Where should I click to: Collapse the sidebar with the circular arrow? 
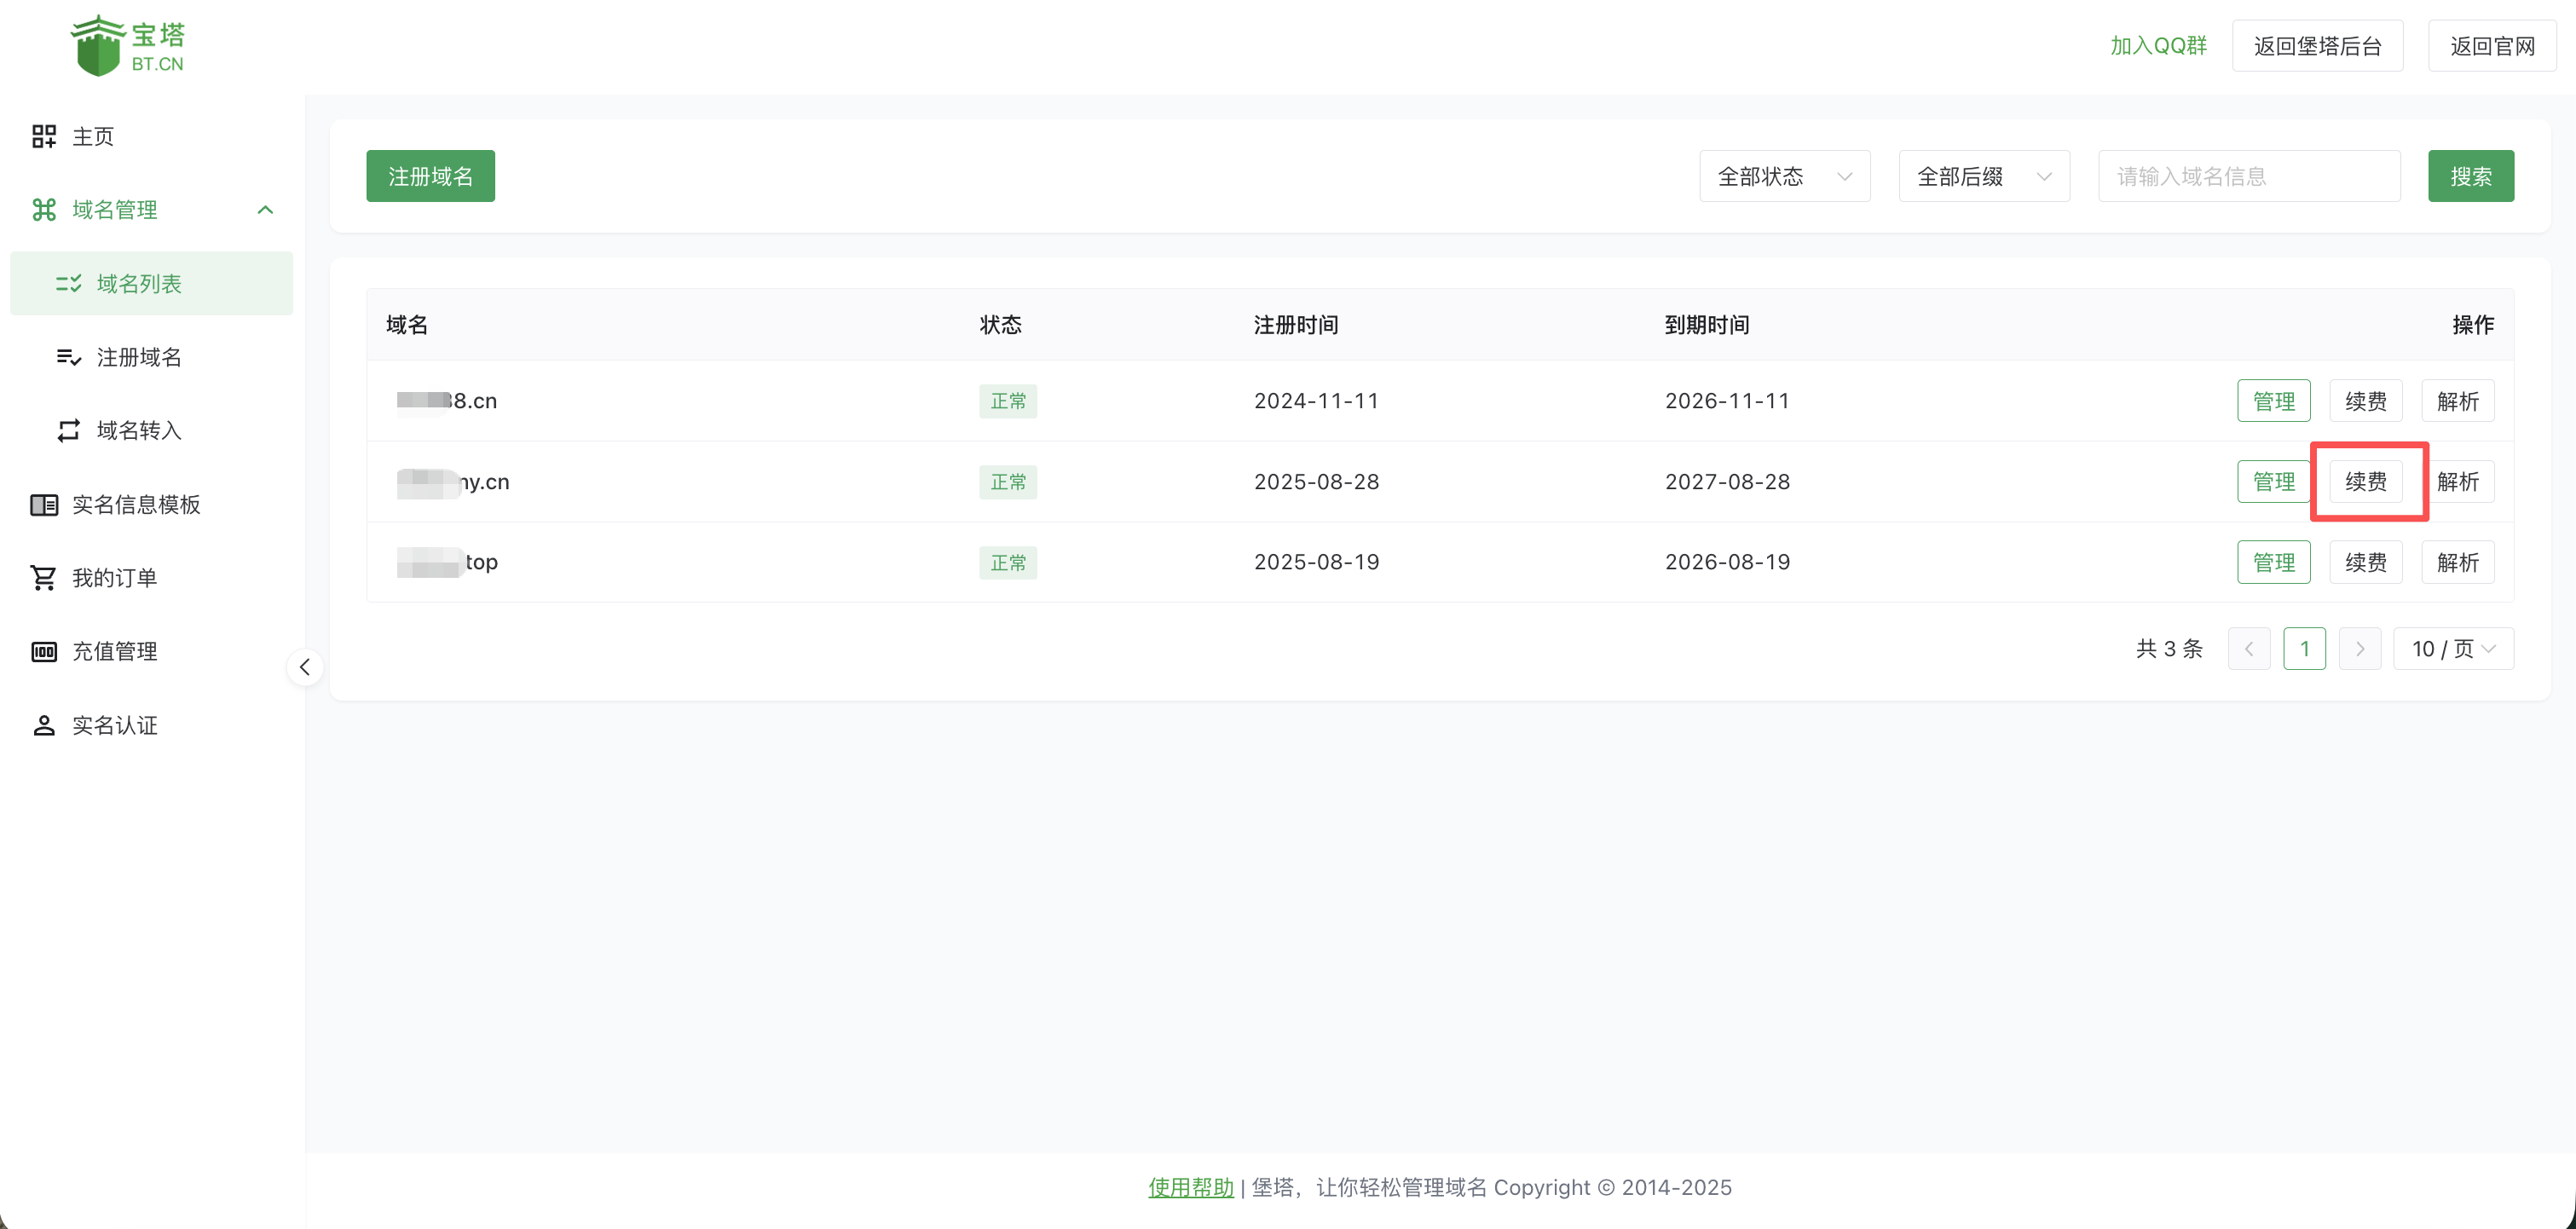pos(305,666)
